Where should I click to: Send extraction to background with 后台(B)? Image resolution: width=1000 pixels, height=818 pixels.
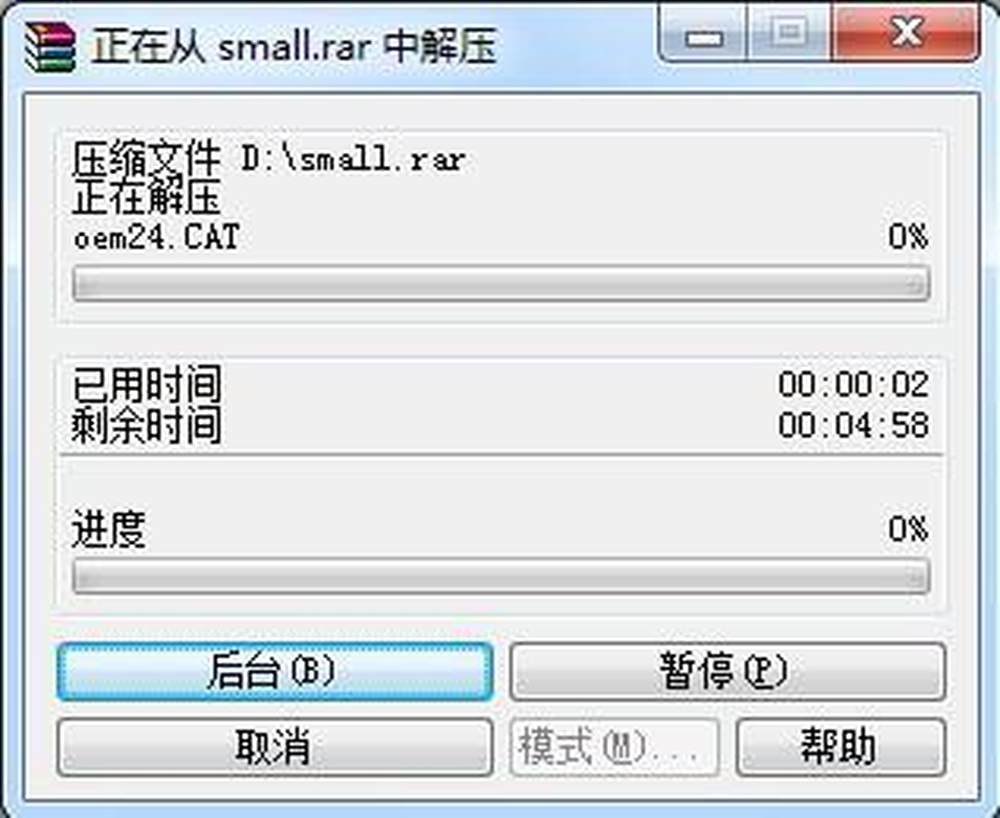[275, 672]
